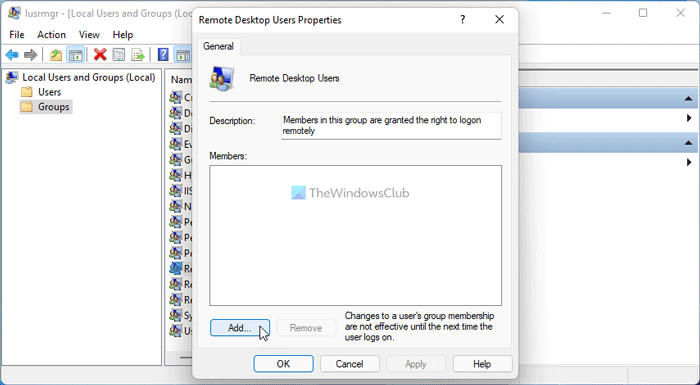The image size is (700, 385).
Task: Select the group row starting with Gu
Action: point(181,159)
